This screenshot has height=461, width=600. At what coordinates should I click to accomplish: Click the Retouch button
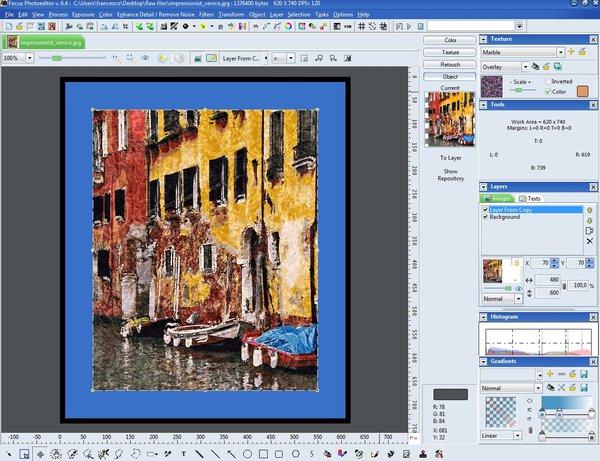pos(450,63)
